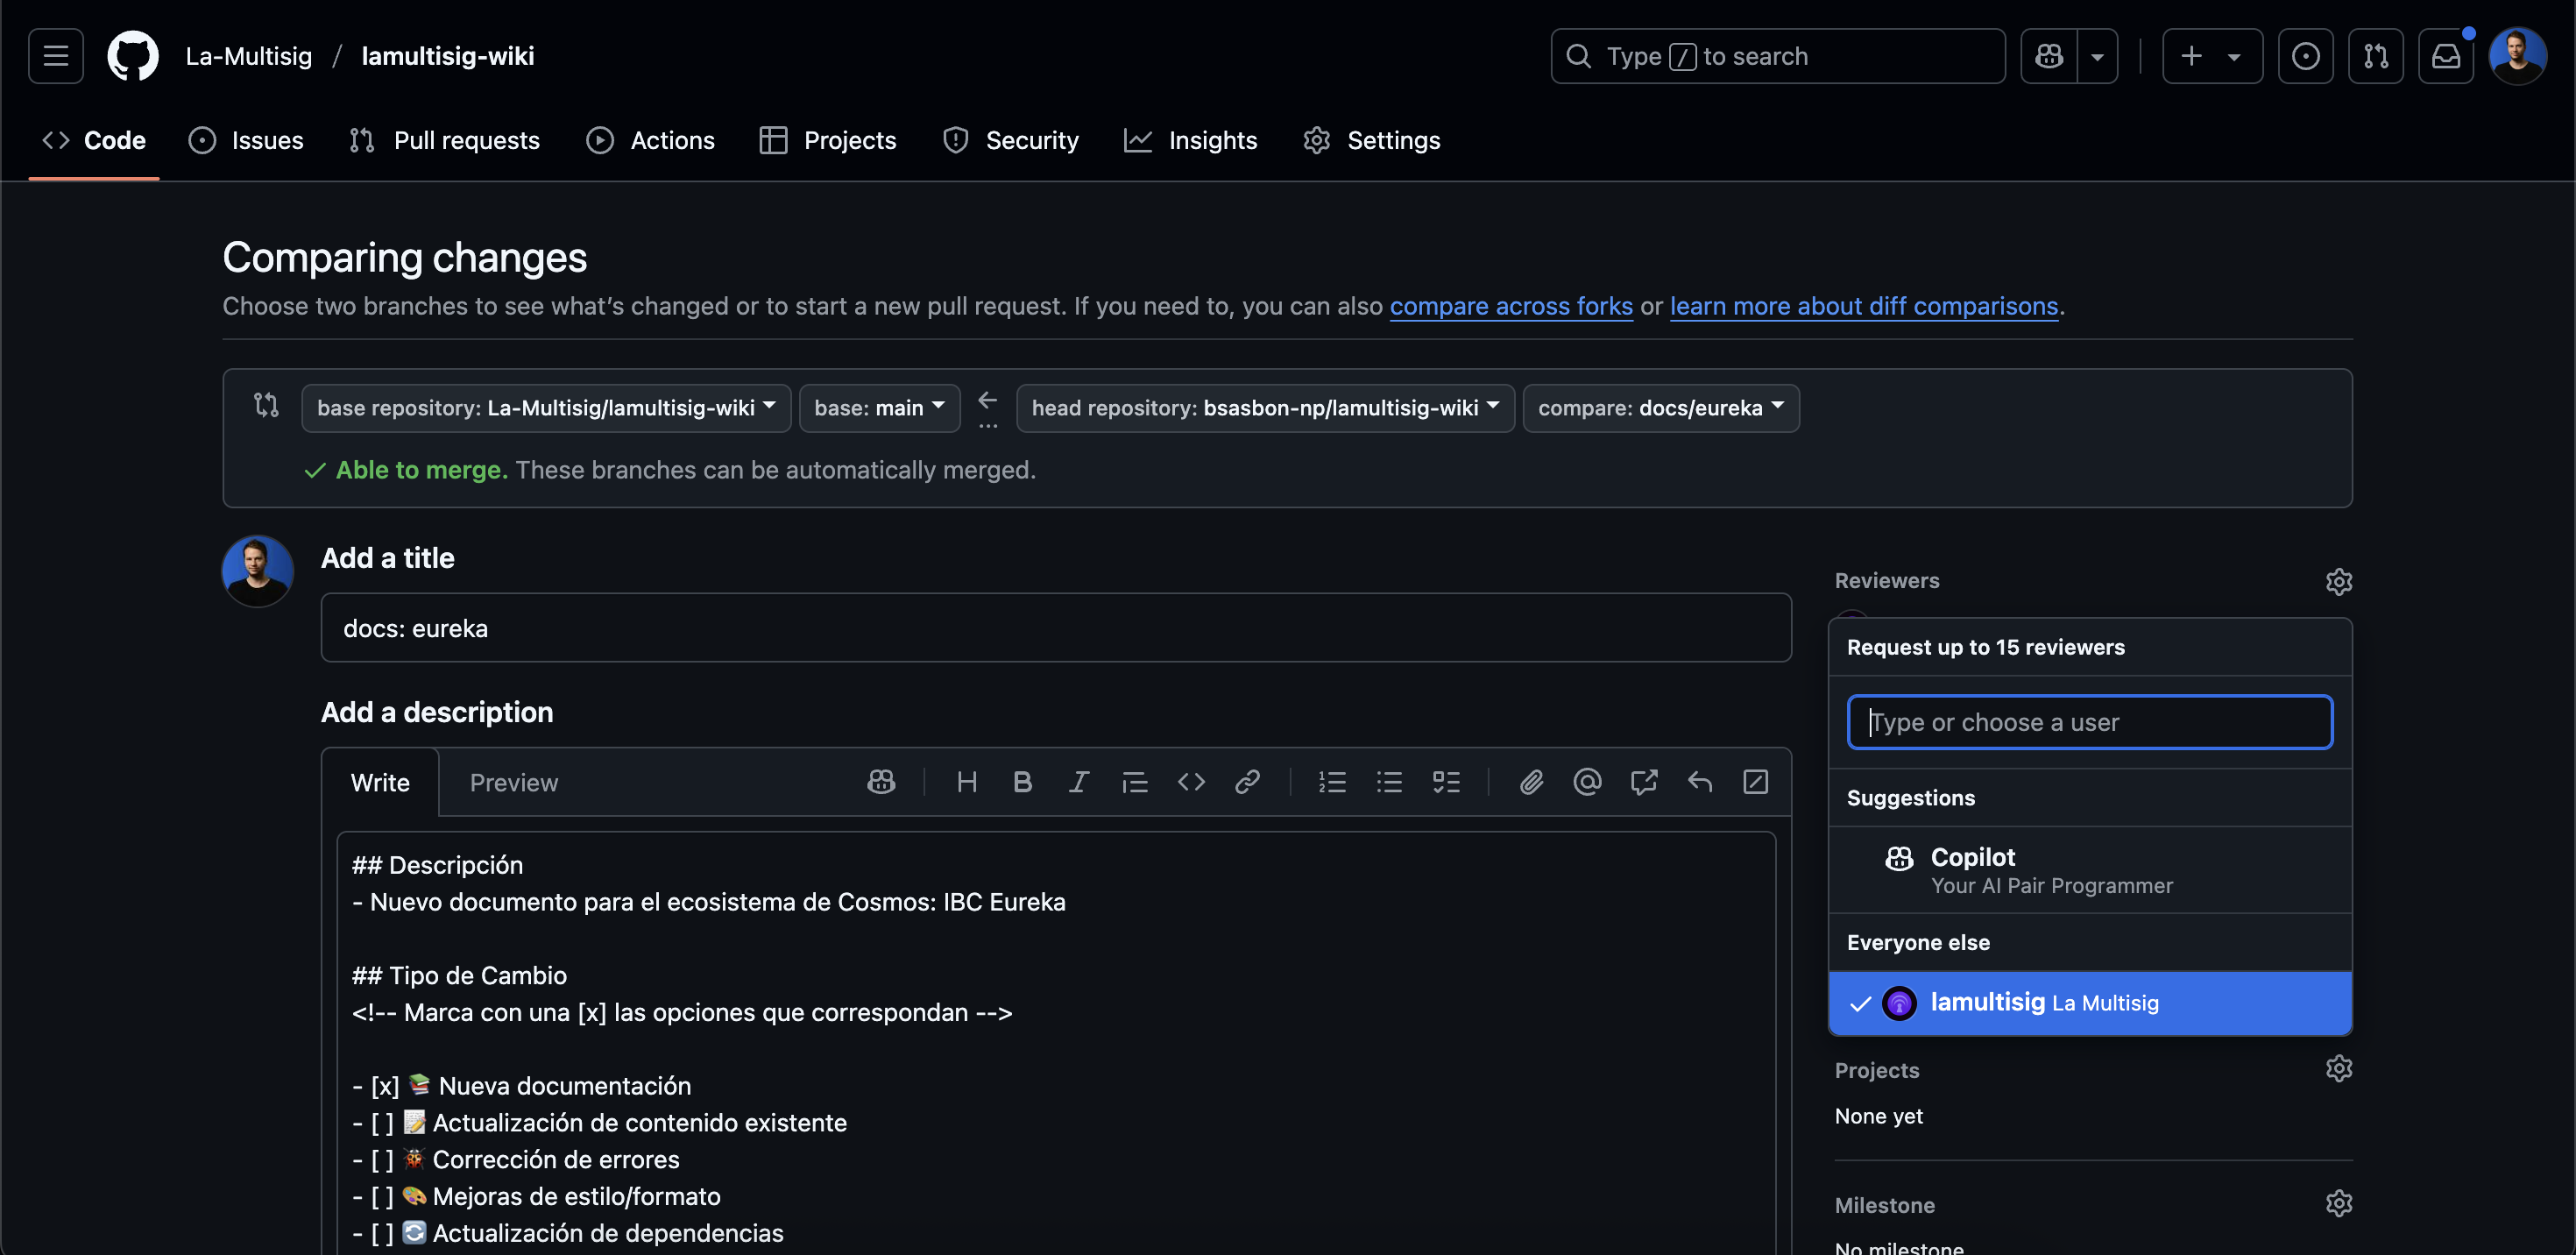The width and height of the screenshot is (2576, 1255).
Task: Open the Reviewers gear settings
Action: tap(2338, 581)
